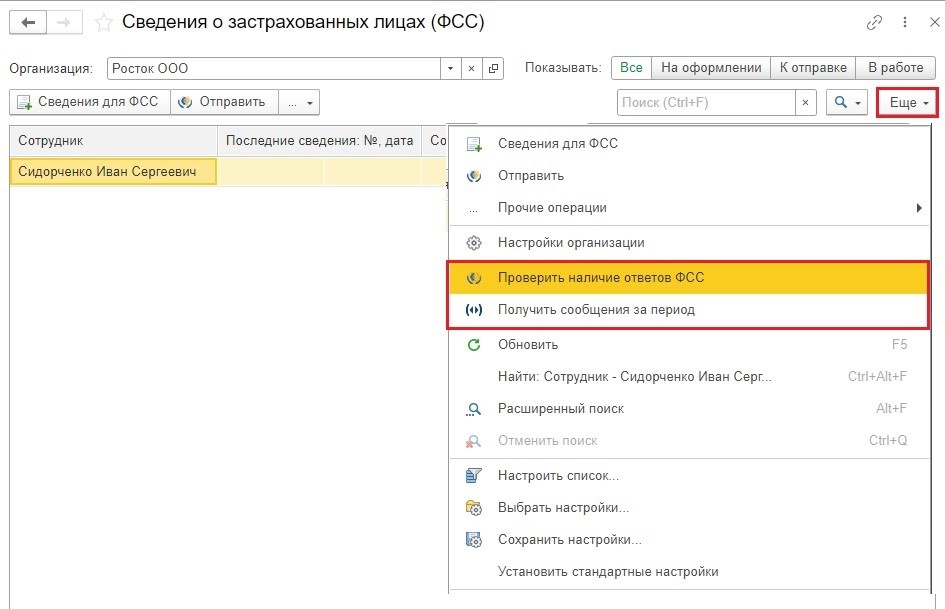Click the open organization card icon
Viewport: 945px width, 609px height.
pos(493,69)
